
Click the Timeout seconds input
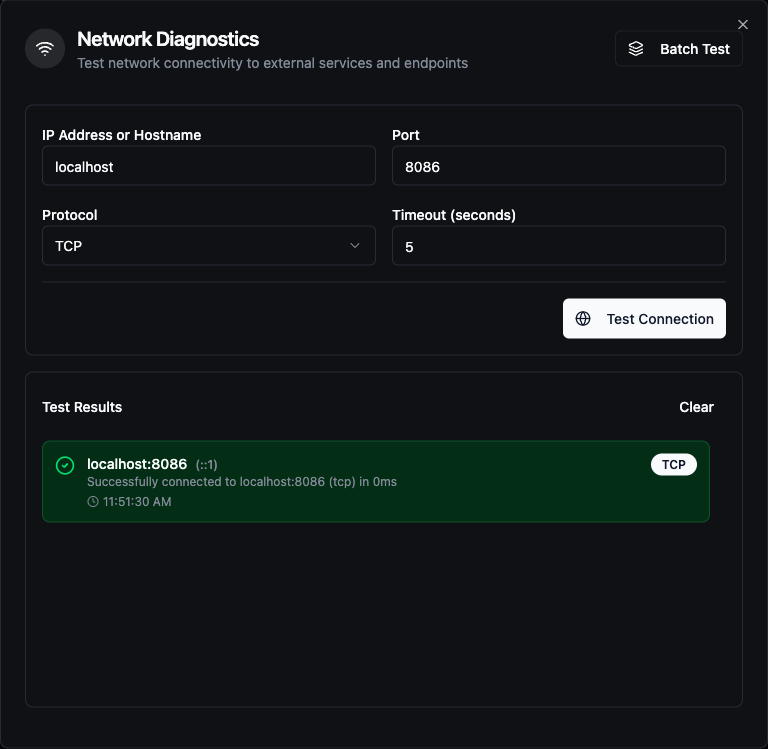click(x=558, y=246)
